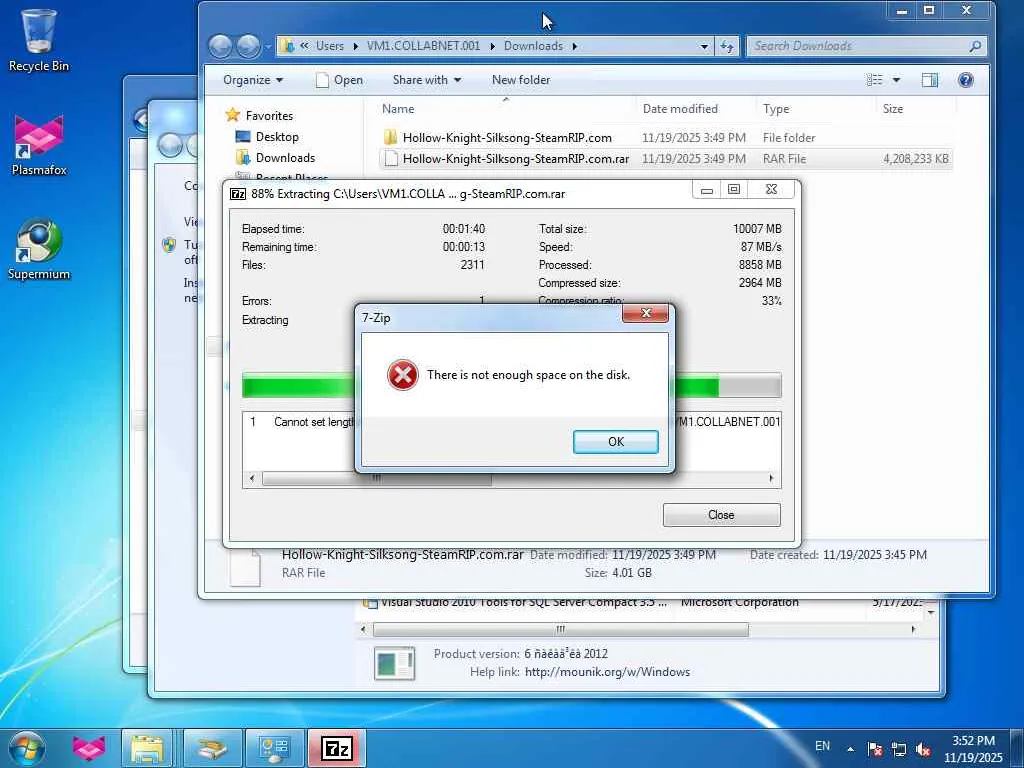Select Favorites in the navigation pane

(x=268, y=116)
